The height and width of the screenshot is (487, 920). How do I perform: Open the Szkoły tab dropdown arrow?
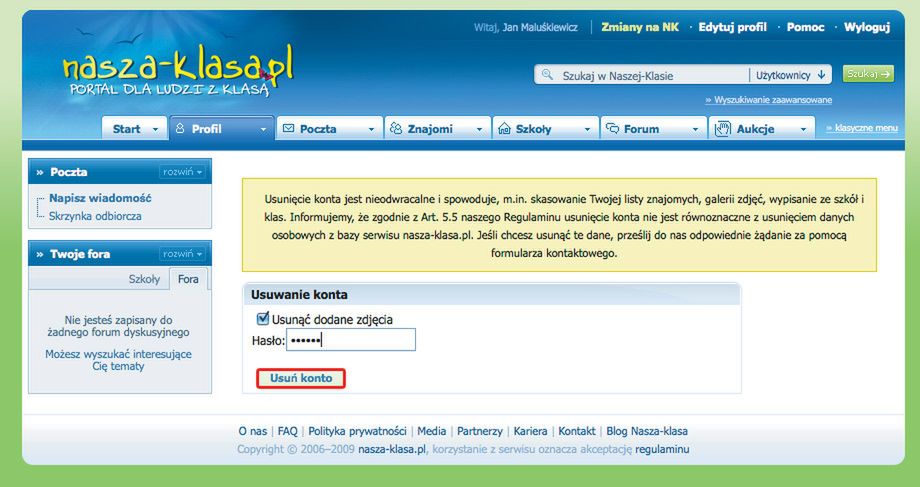pyautogui.click(x=587, y=130)
